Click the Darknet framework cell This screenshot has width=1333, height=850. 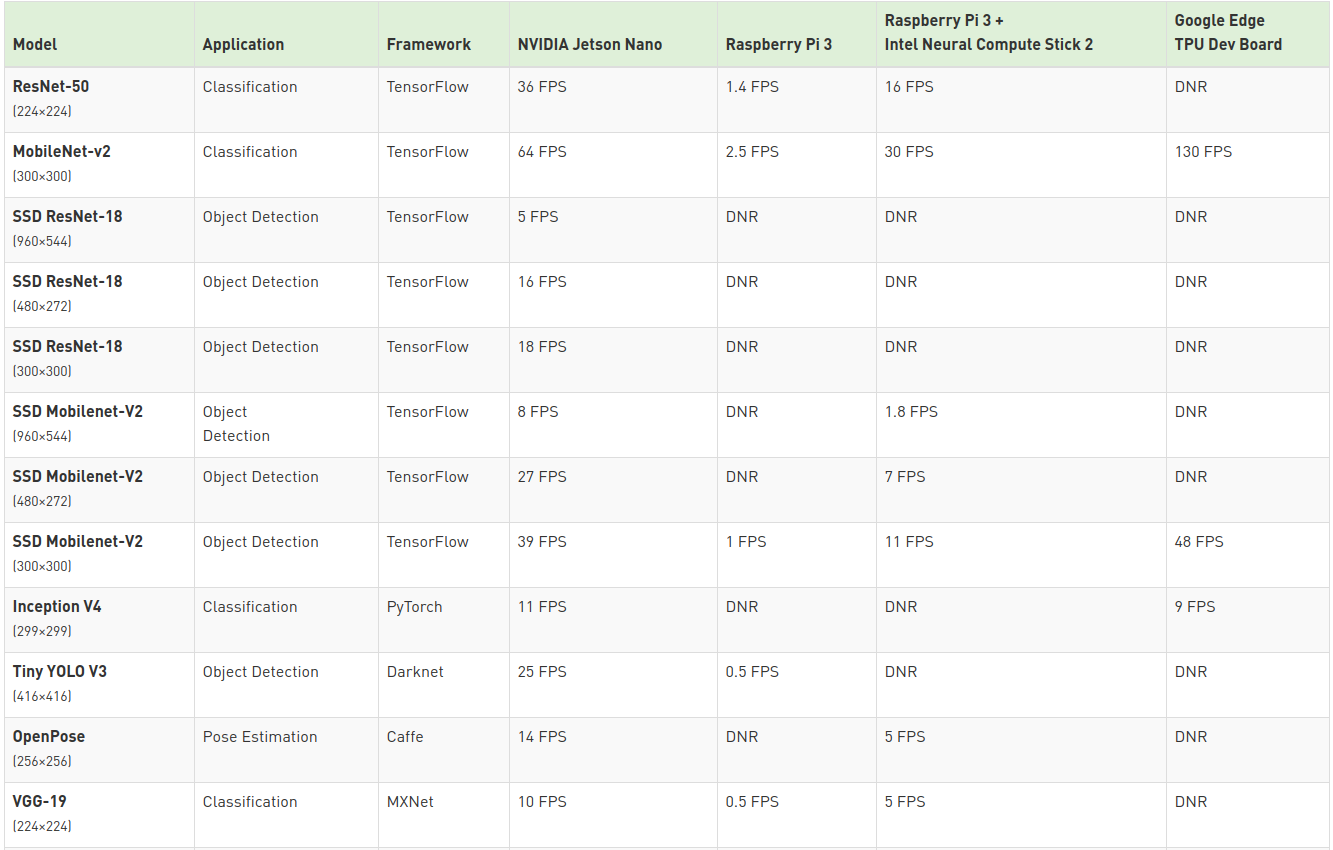click(415, 672)
